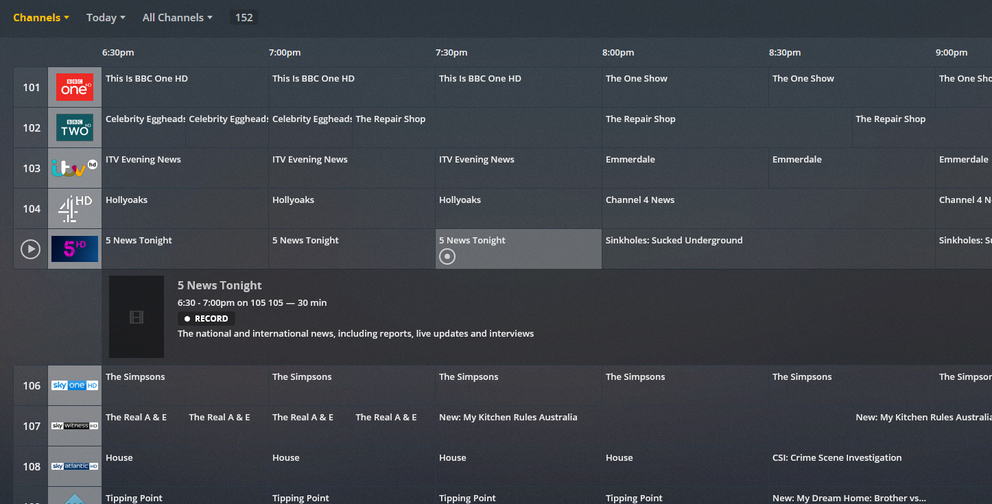The width and height of the screenshot is (992, 504).
Task: Select the highlighted 7:30pm 5 News Tonight cell
Action: tap(518, 249)
